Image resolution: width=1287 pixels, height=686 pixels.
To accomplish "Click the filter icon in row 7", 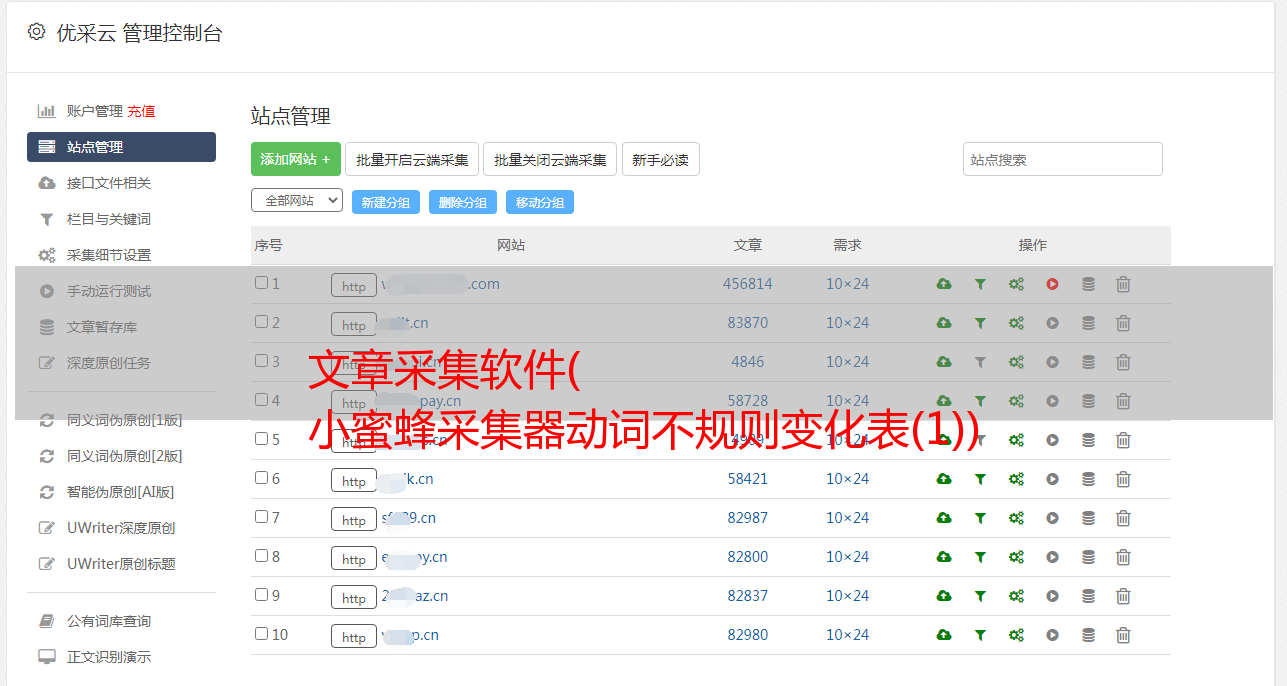I will click(980, 518).
